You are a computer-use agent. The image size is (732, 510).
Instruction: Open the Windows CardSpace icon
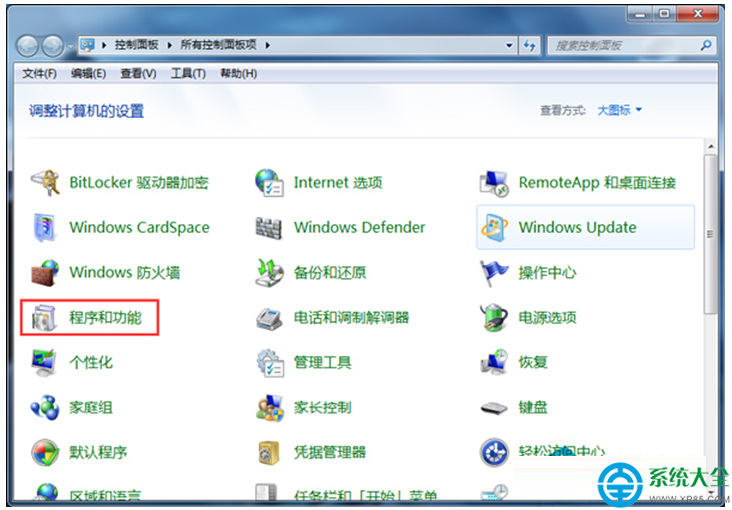click(x=45, y=227)
